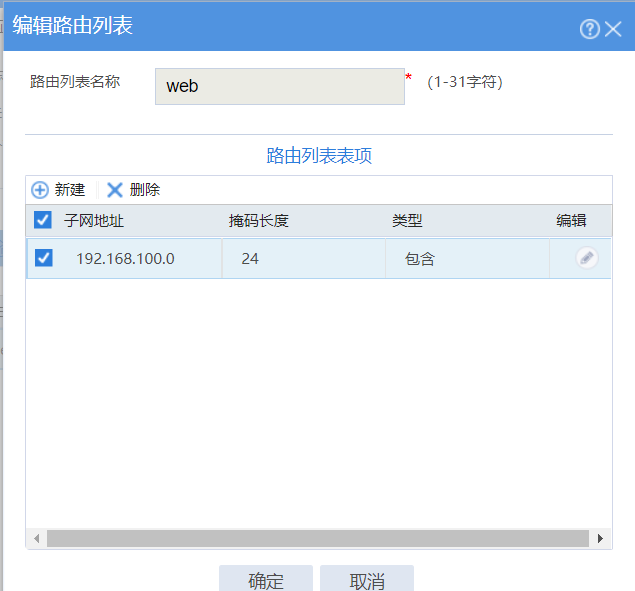Sort by 掩码长度 column header

pos(258,221)
